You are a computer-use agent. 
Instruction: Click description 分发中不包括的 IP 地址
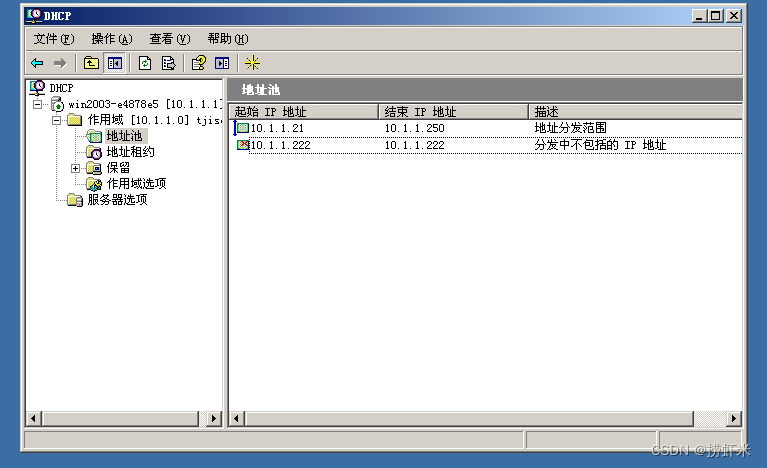[x=600, y=145]
